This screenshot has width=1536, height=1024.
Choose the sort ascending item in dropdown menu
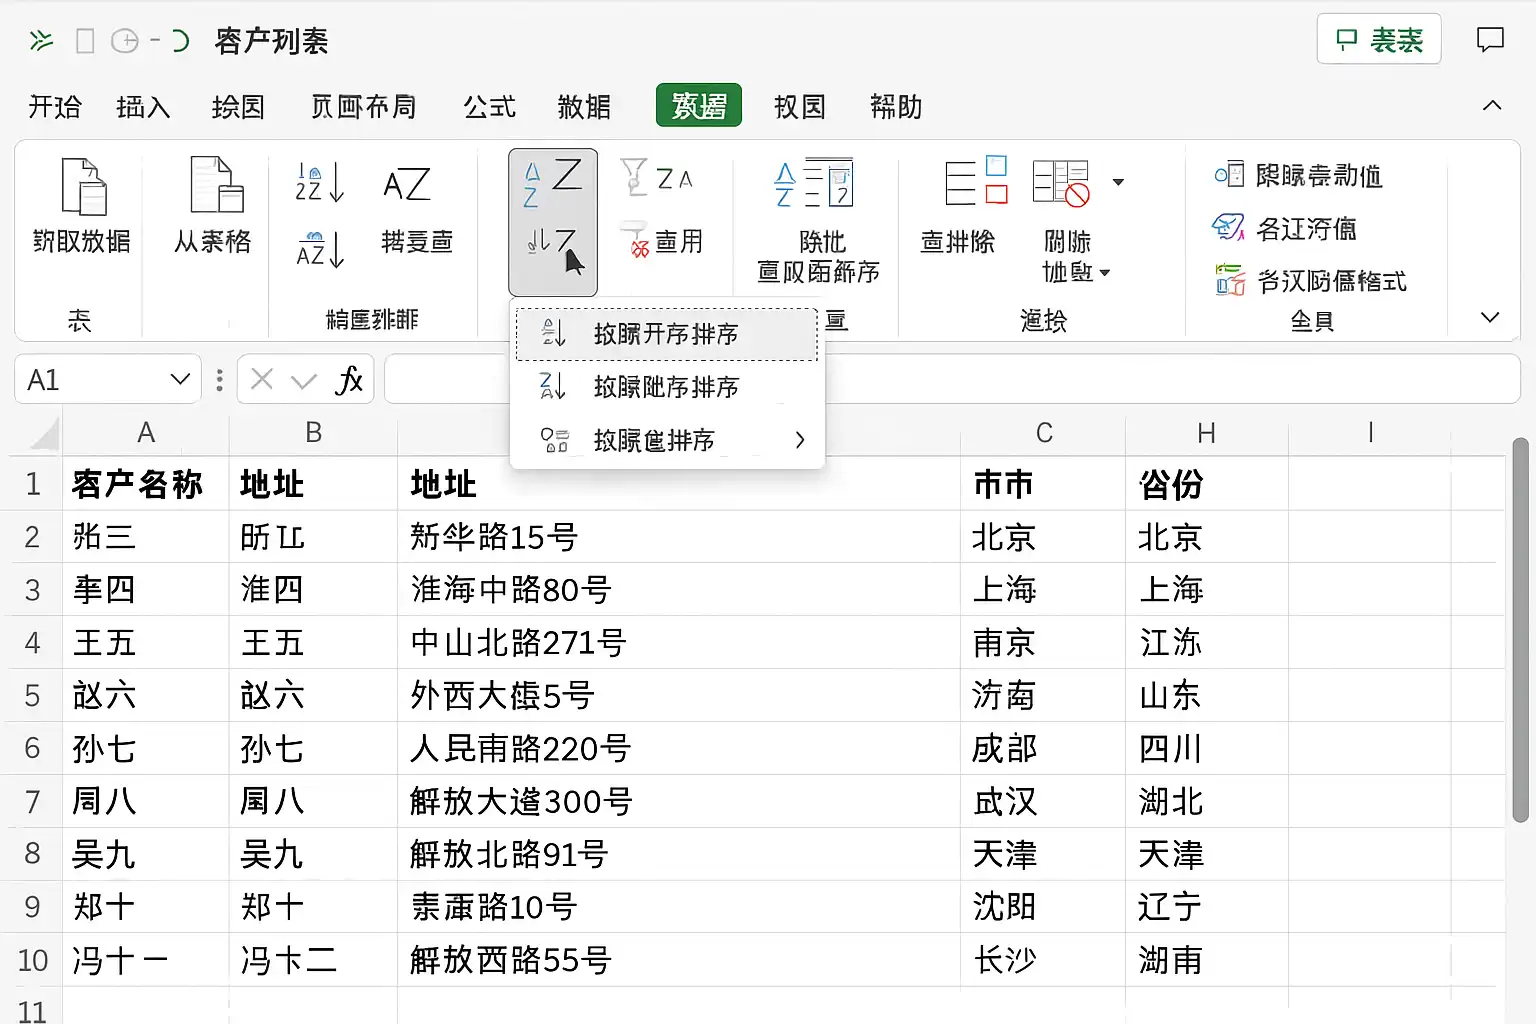(x=666, y=334)
